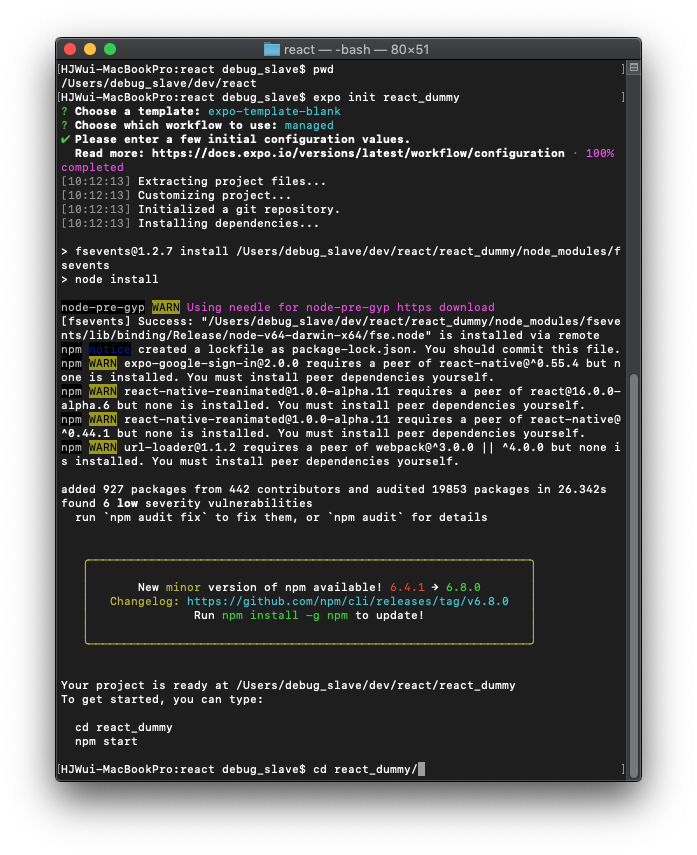Click the 'Initialized a git repository.' line

tap(239, 209)
